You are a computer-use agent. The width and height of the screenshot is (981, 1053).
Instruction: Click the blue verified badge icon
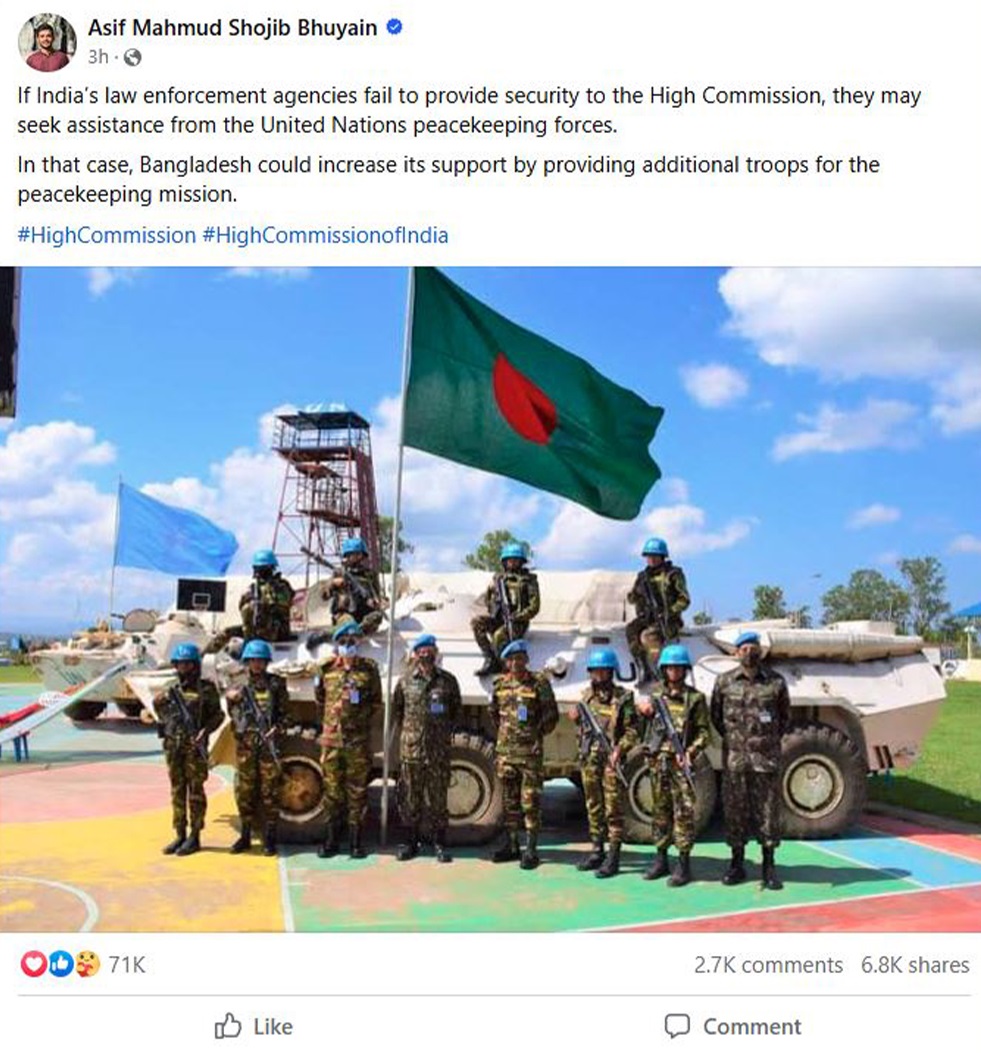(395, 27)
